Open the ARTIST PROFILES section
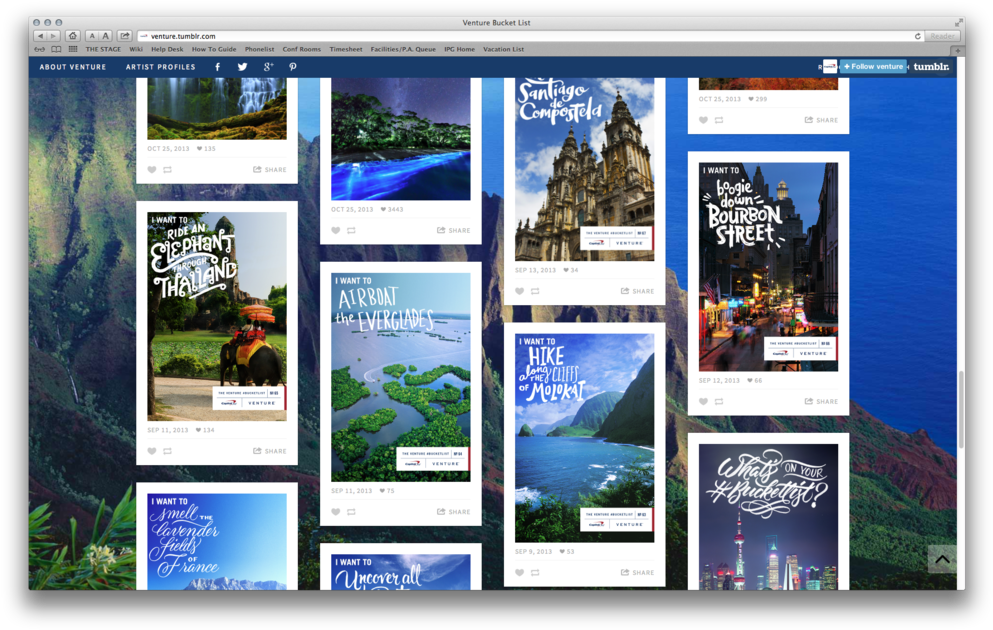 pos(160,66)
